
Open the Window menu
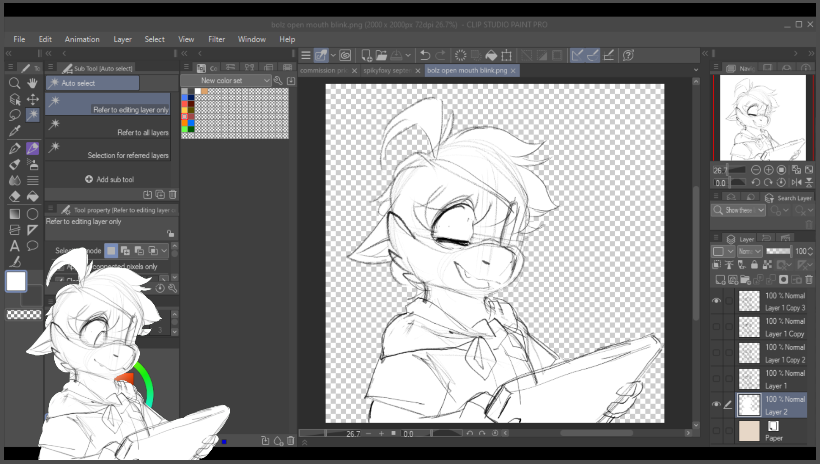[252, 39]
